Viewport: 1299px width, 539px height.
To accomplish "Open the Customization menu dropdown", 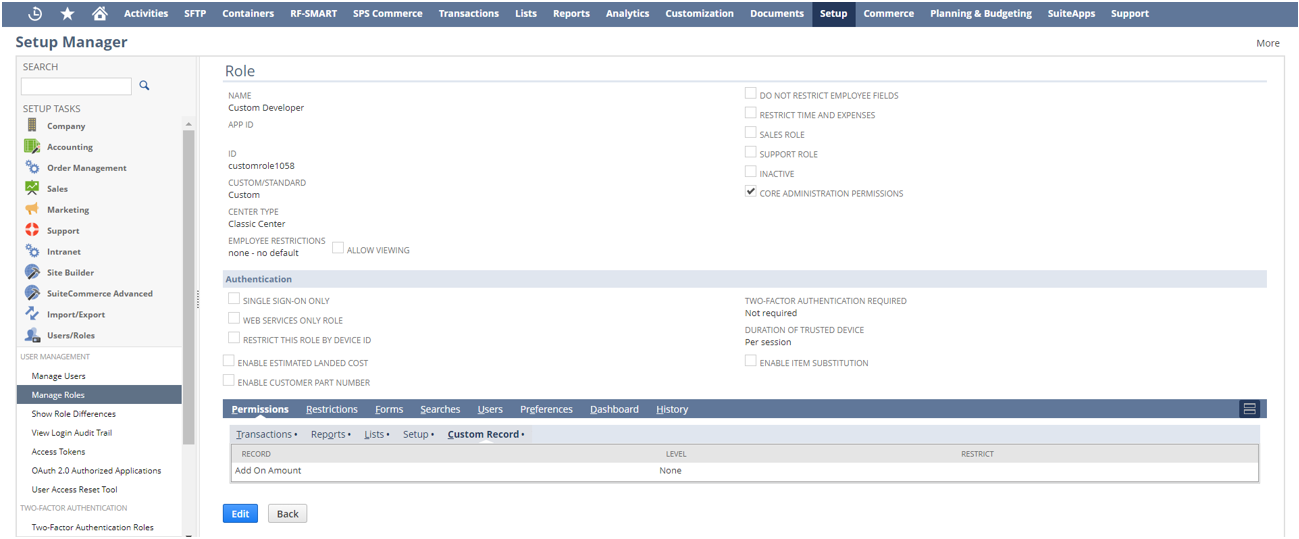I will [699, 13].
